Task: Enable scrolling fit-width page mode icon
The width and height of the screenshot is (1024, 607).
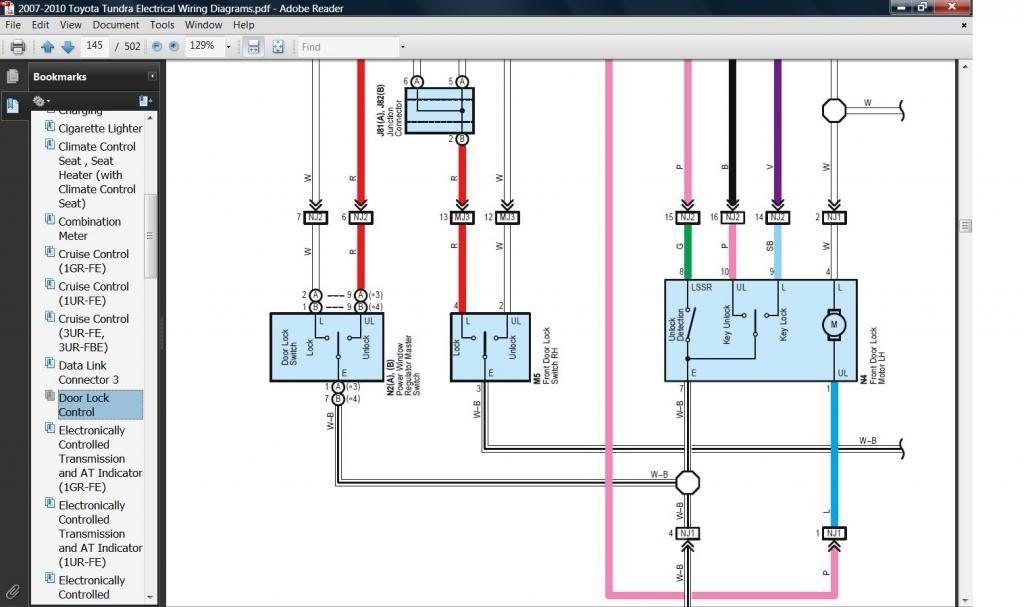Action: tap(254, 47)
